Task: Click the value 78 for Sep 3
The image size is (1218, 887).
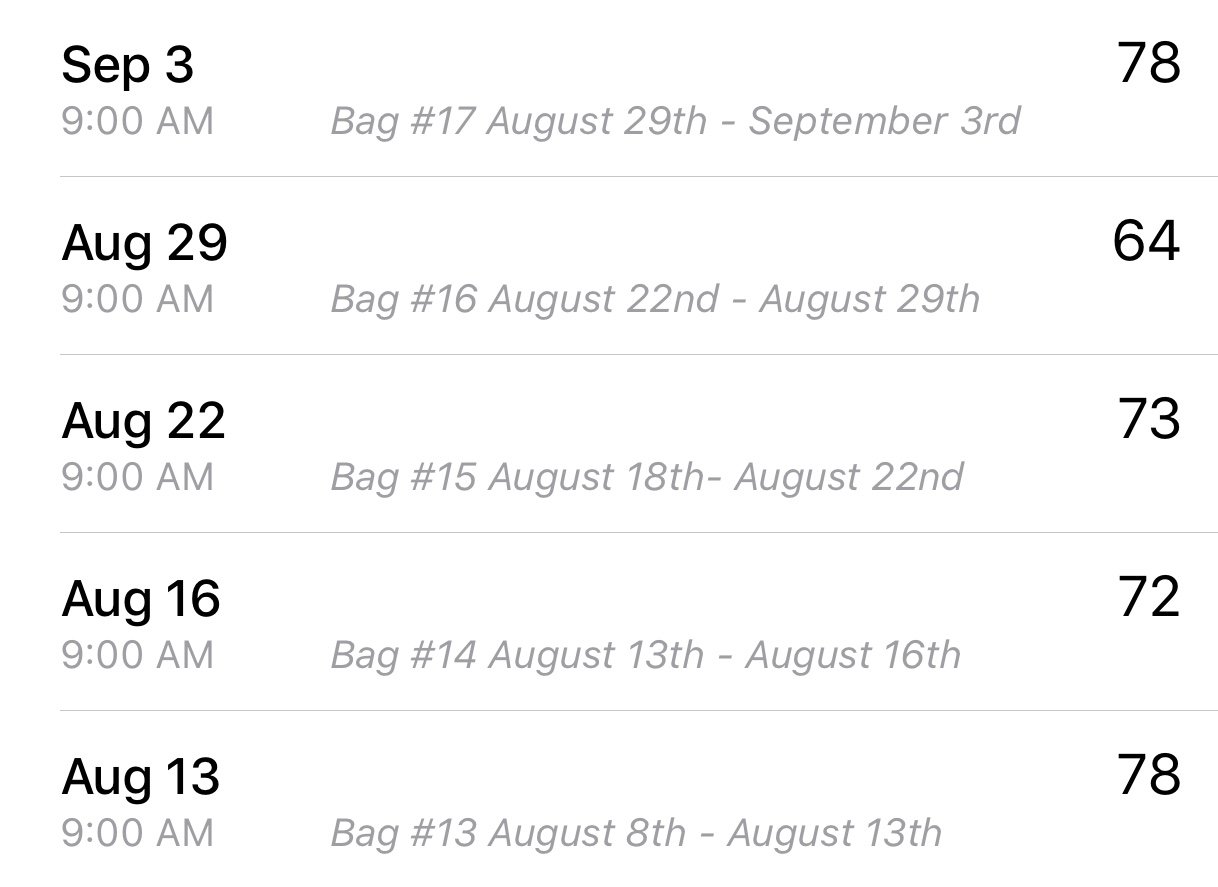Action: pyautogui.click(x=1149, y=63)
